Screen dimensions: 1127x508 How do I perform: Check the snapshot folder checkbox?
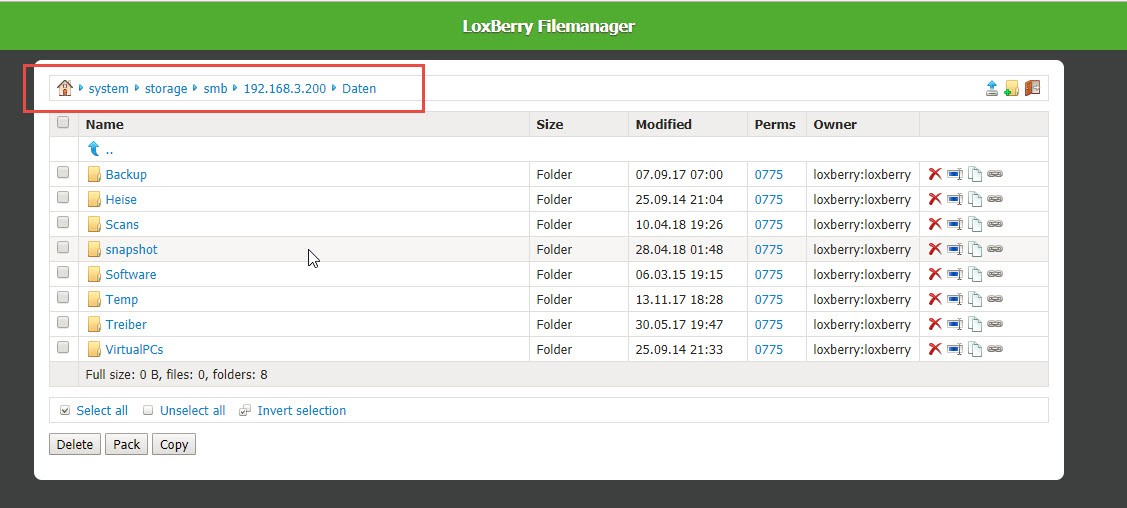click(63, 247)
